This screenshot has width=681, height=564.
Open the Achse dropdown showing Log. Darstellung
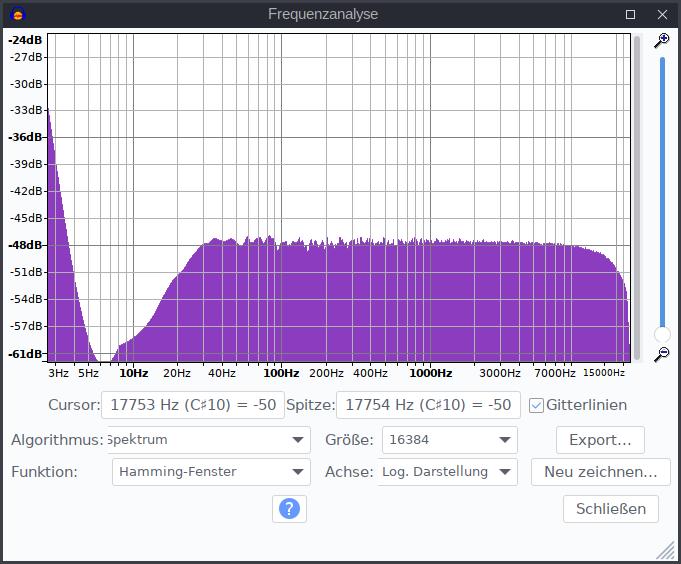[x=448, y=472]
